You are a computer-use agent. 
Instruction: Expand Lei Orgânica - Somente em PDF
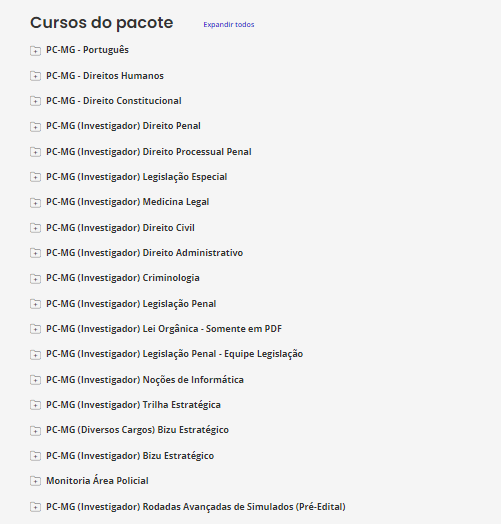point(164,329)
